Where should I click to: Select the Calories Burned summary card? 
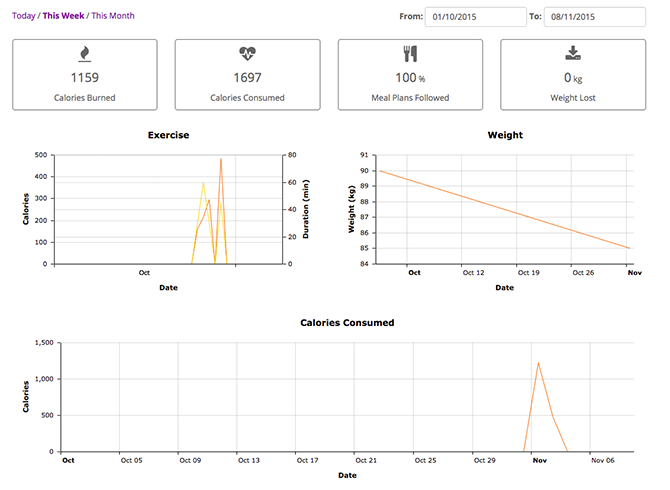[x=85, y=75]
